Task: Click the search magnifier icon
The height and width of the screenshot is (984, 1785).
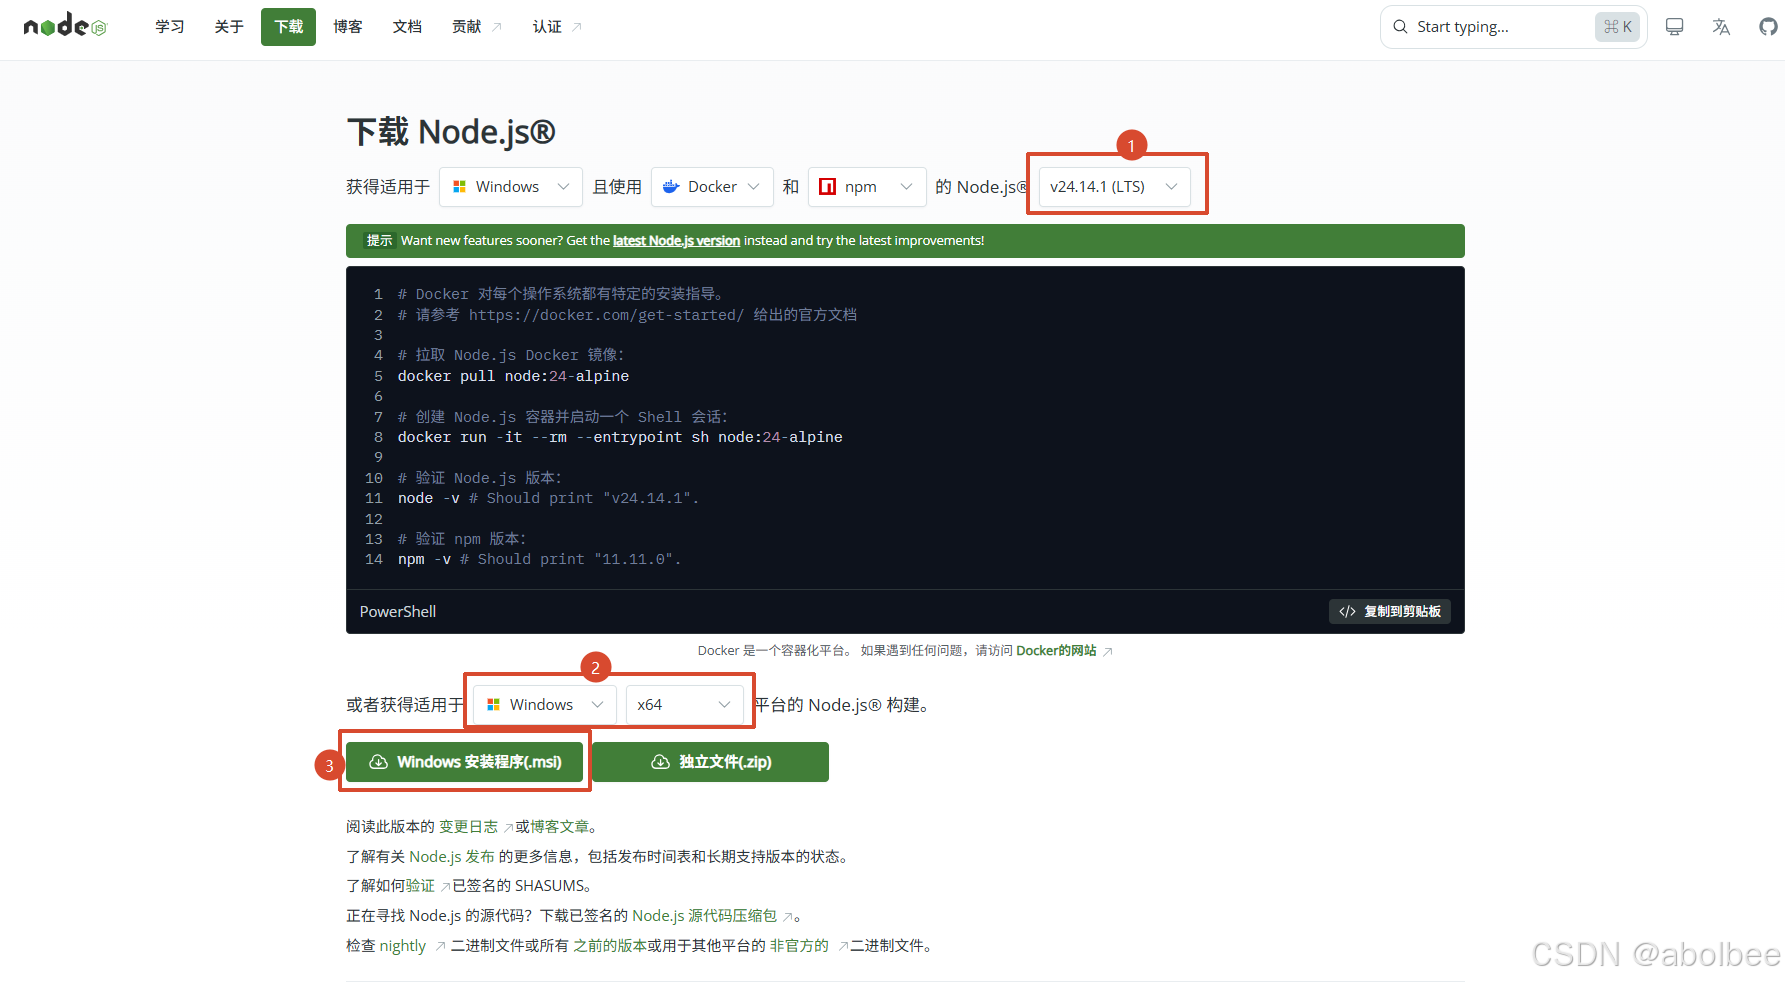Action: click(x=1400, y=27)
